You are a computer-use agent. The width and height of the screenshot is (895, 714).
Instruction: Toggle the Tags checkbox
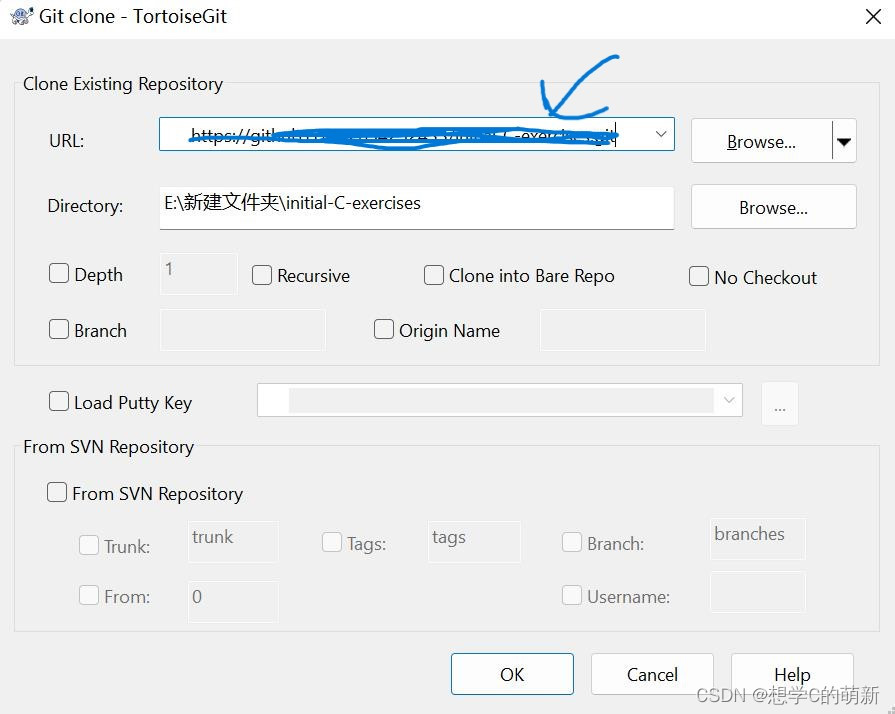pos(332,542)
